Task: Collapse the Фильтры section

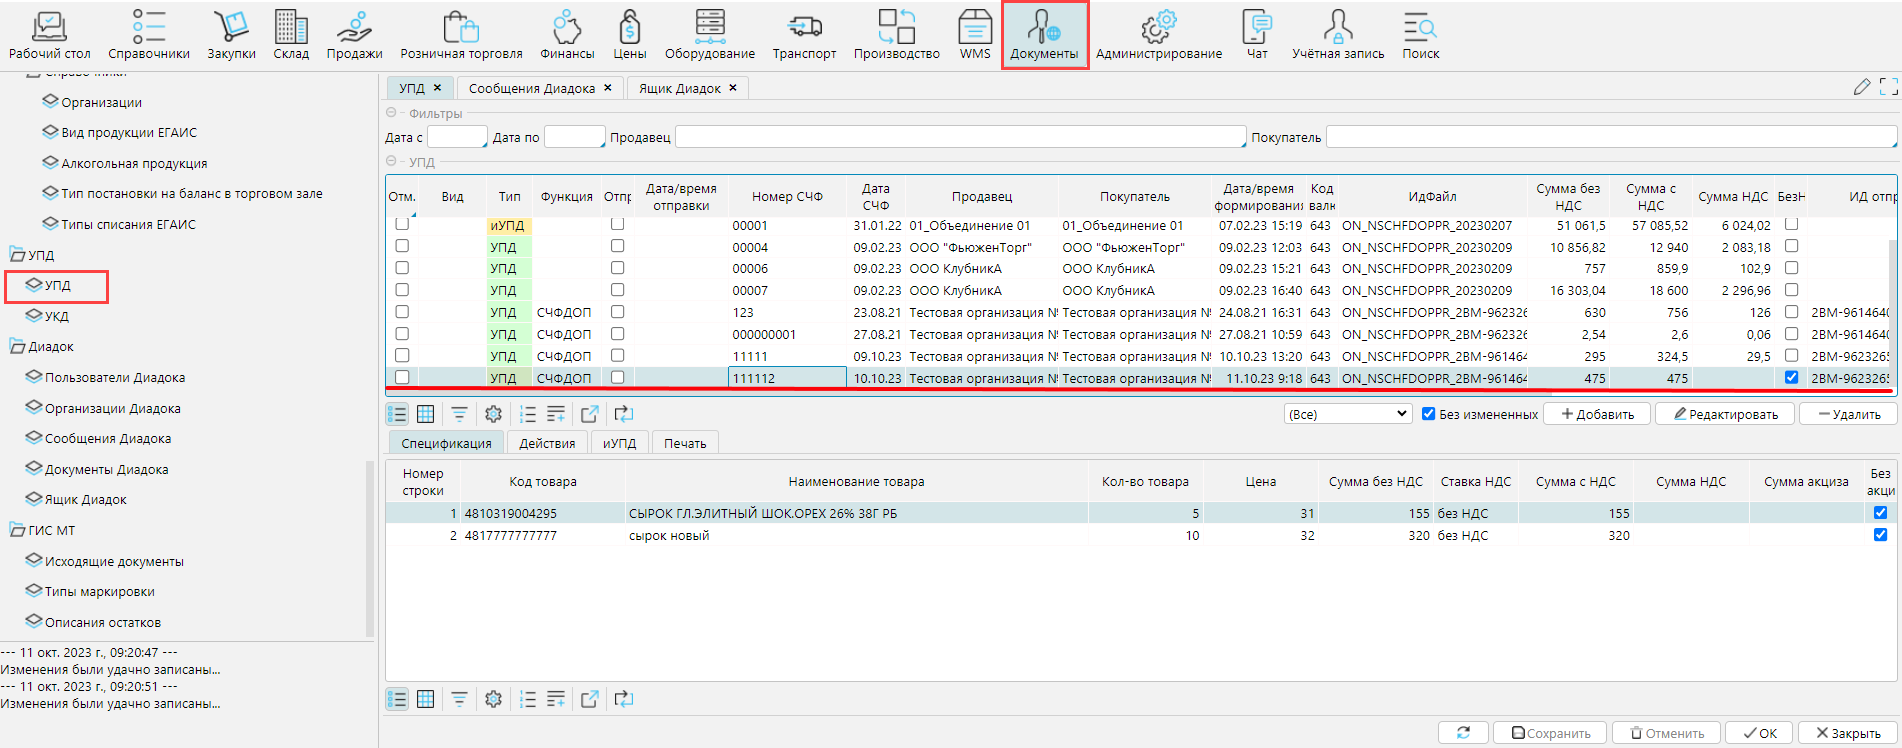Action: (391, 113)
